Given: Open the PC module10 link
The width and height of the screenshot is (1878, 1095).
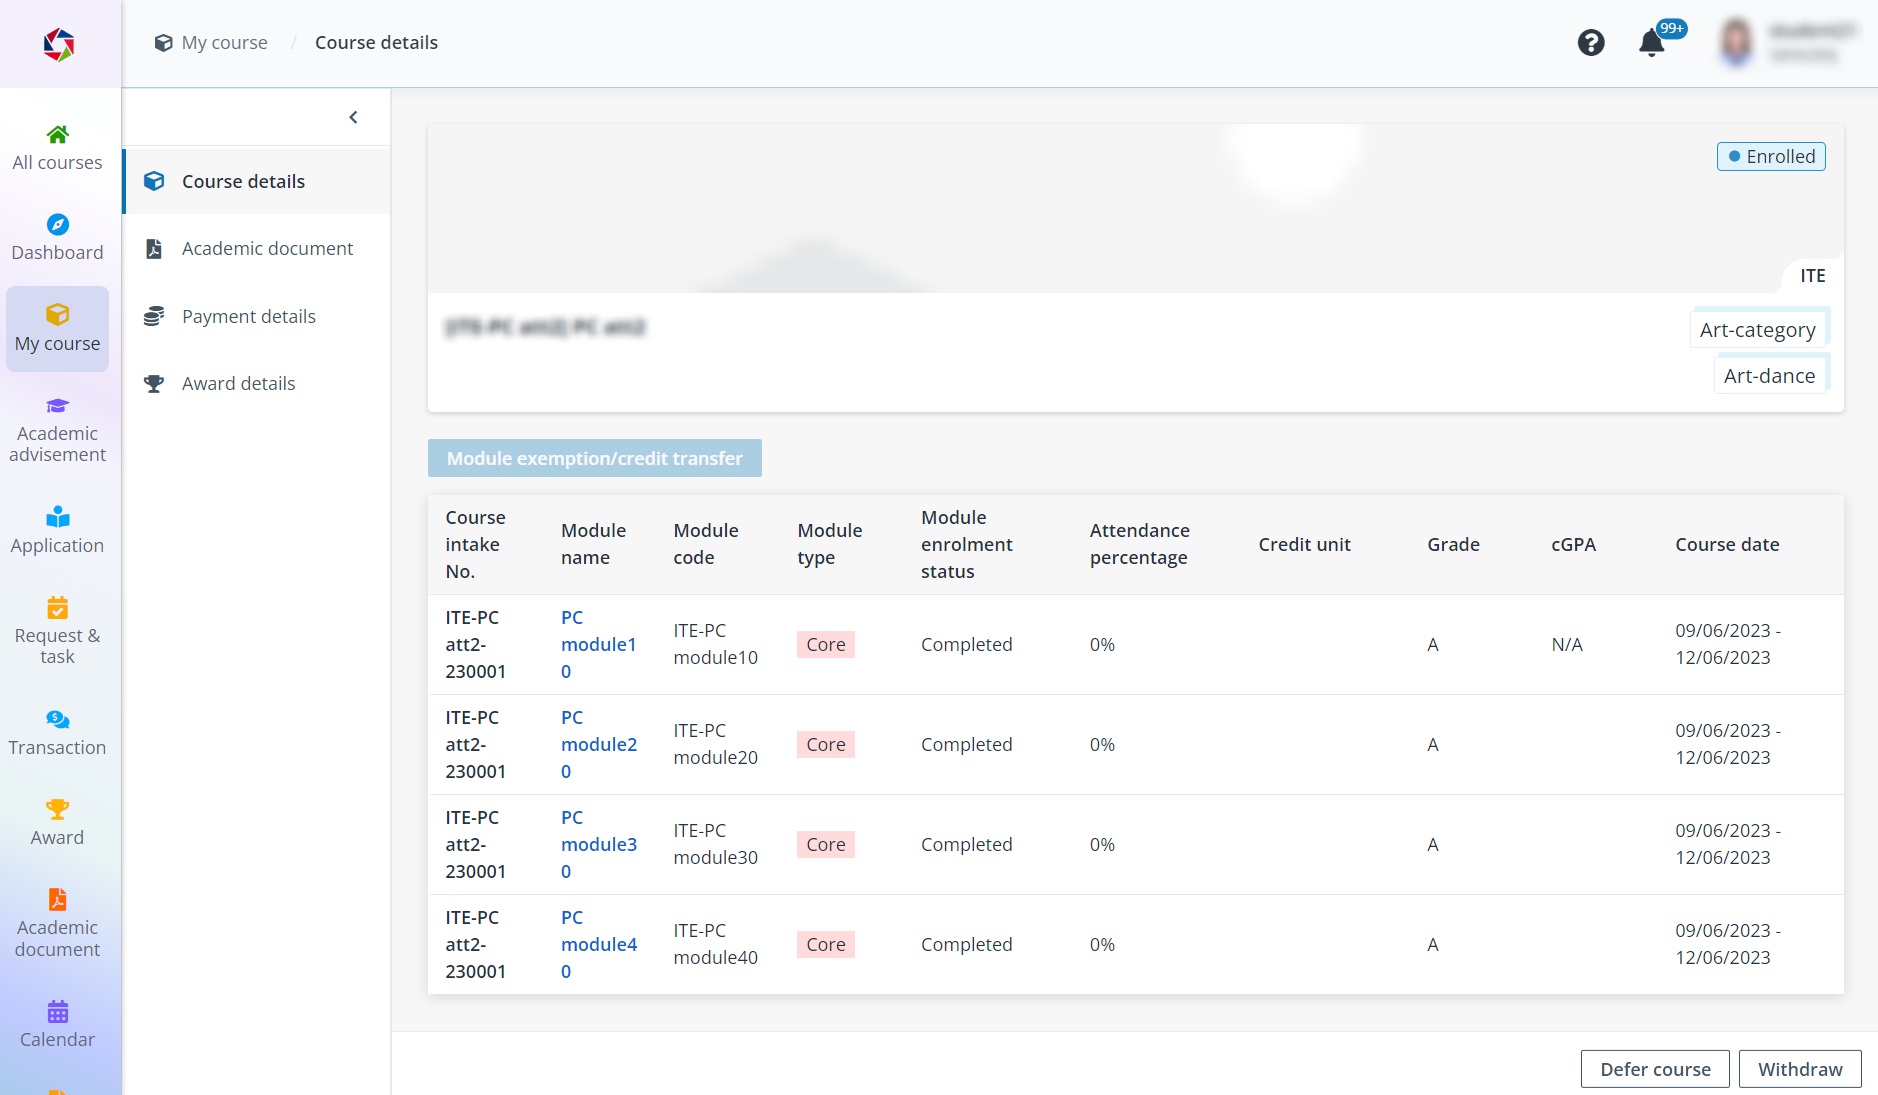Looking at the screenshot, I should pos(598,644).
